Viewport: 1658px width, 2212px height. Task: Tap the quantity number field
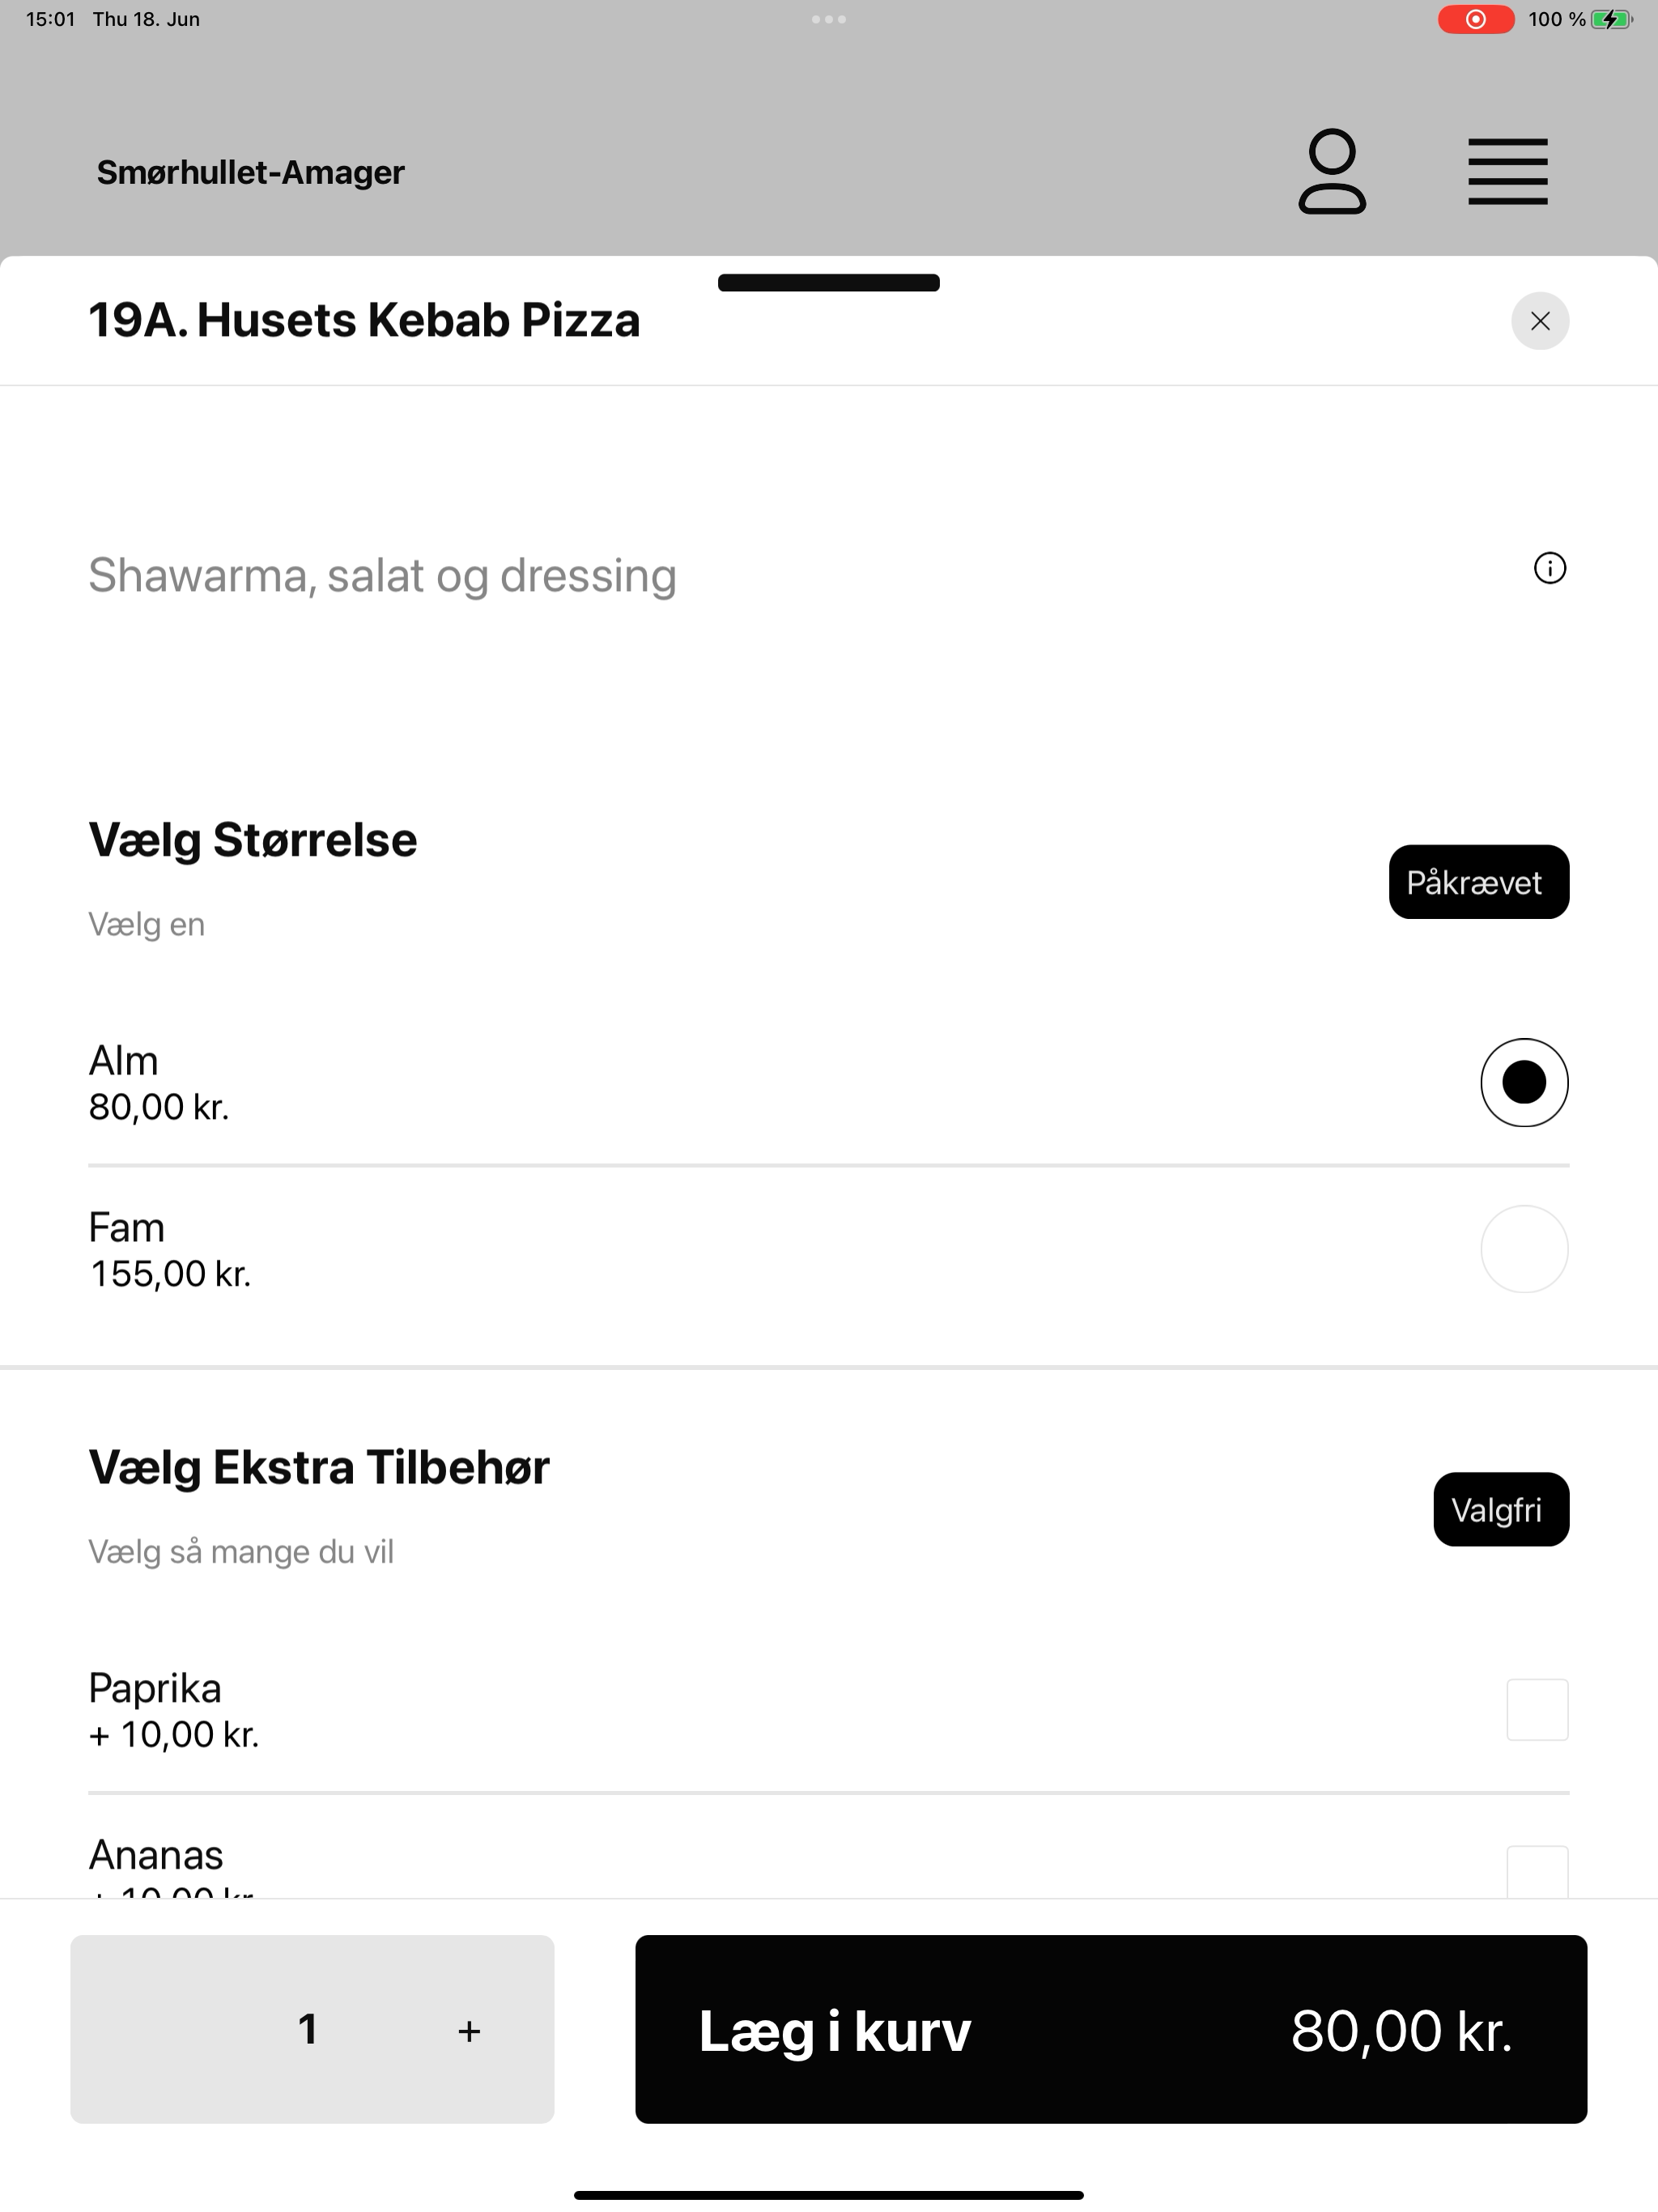[x=308, y=2028]
